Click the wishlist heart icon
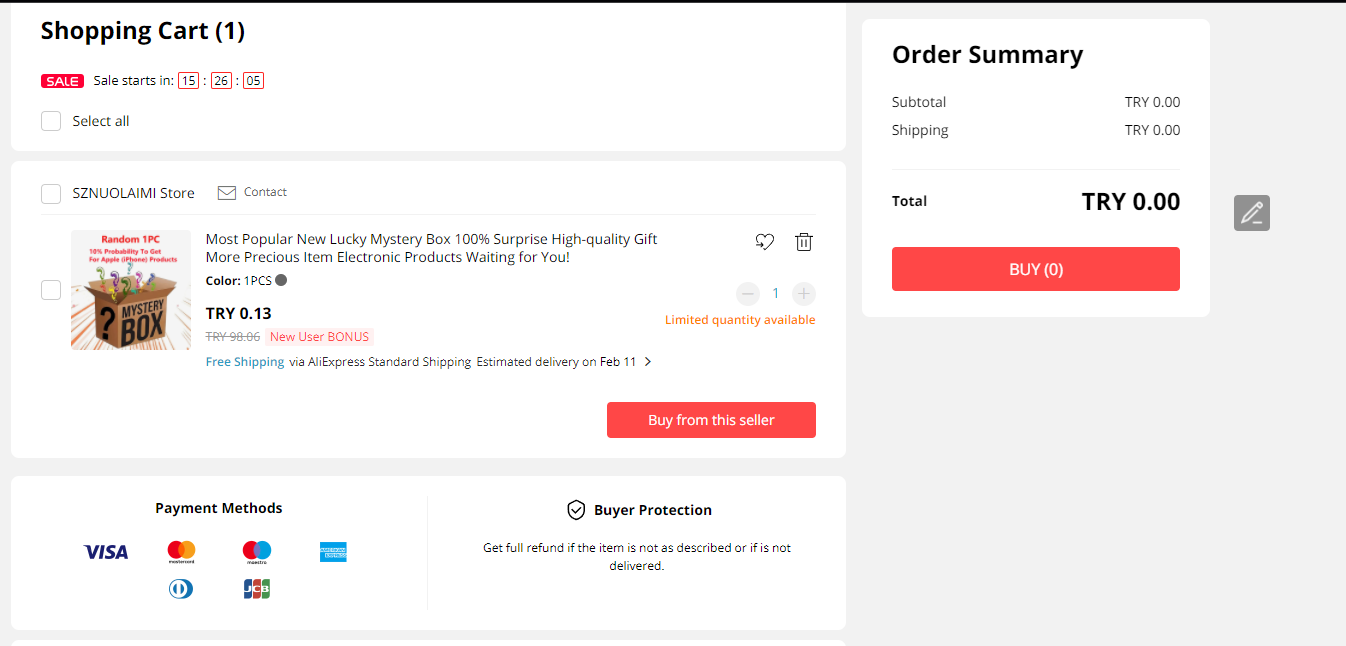 click(765, 241)
